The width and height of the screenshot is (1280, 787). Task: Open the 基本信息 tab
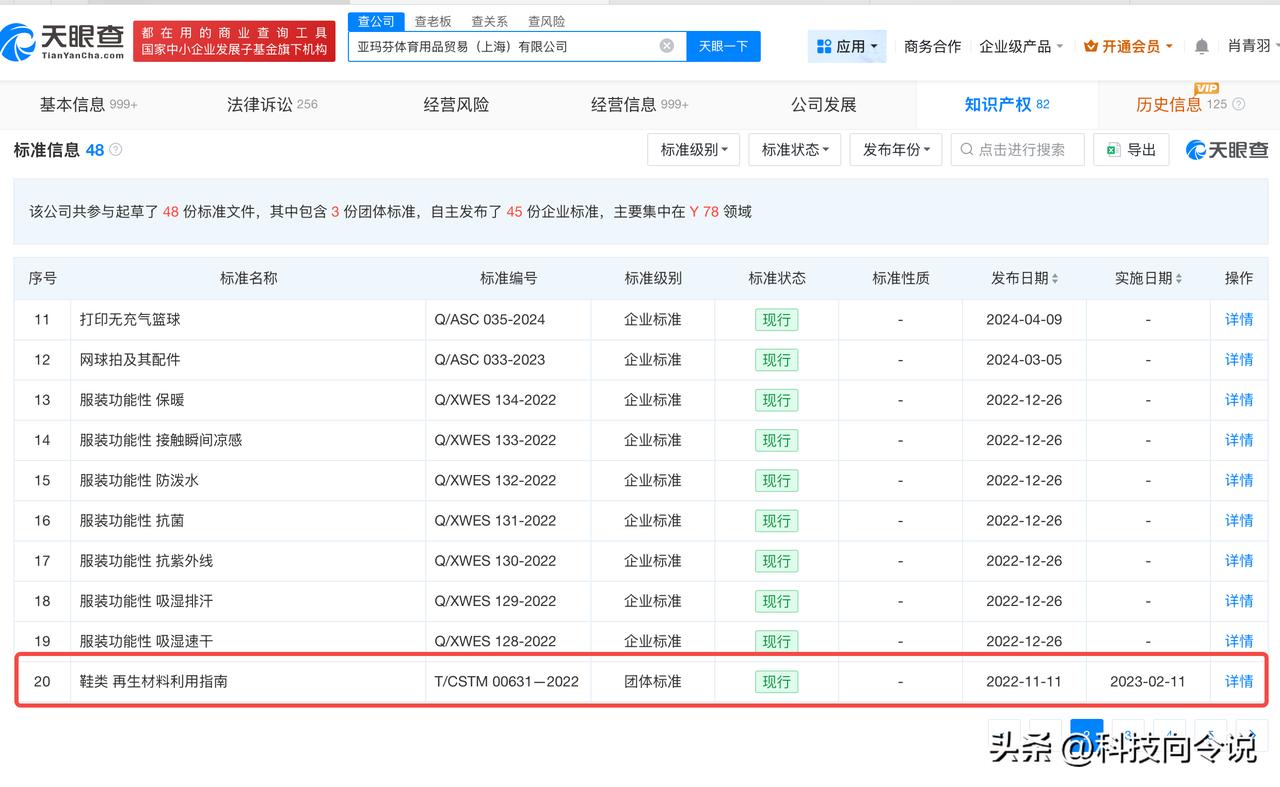click(88, 105)
